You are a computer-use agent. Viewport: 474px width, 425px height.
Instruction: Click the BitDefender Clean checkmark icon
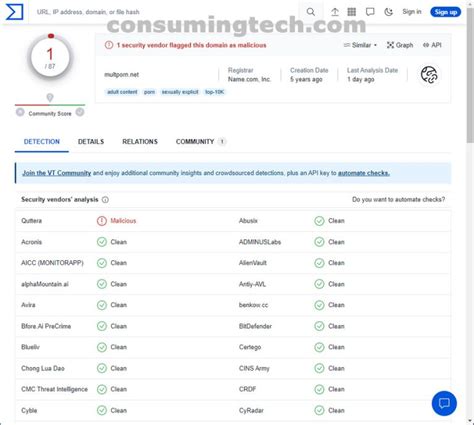(319, 326)
